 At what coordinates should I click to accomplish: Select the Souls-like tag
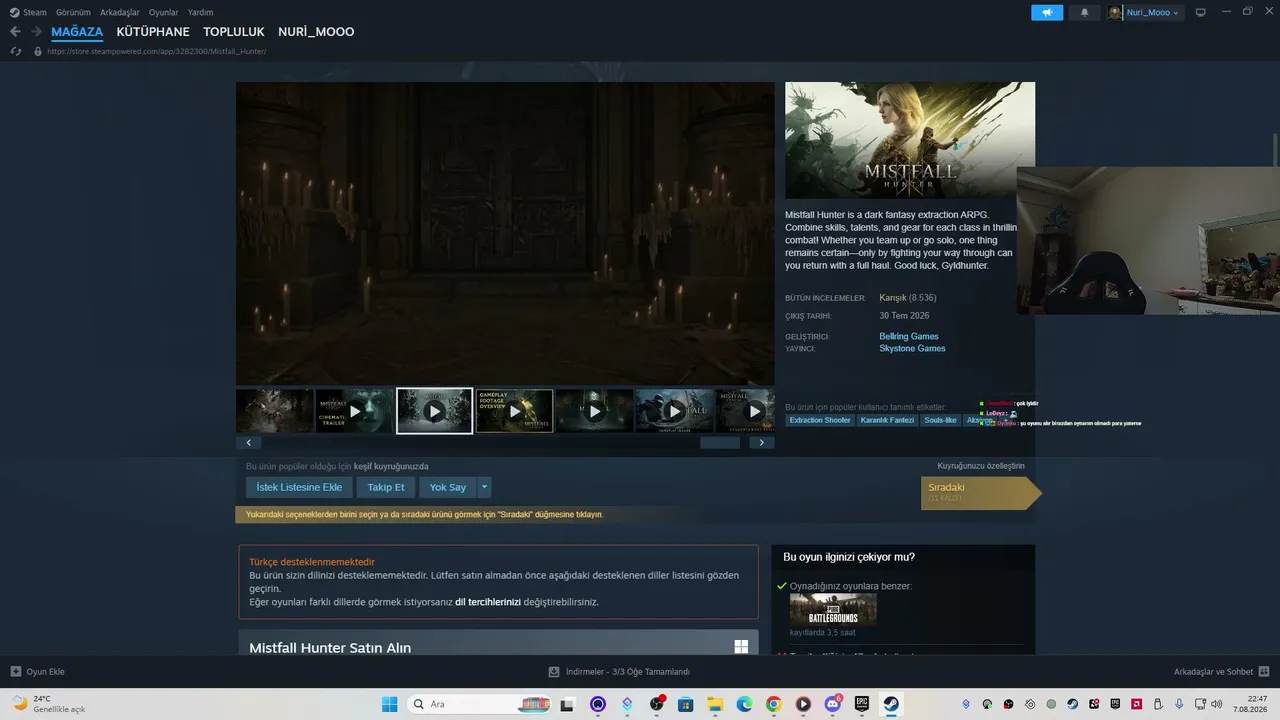(940, 420)
